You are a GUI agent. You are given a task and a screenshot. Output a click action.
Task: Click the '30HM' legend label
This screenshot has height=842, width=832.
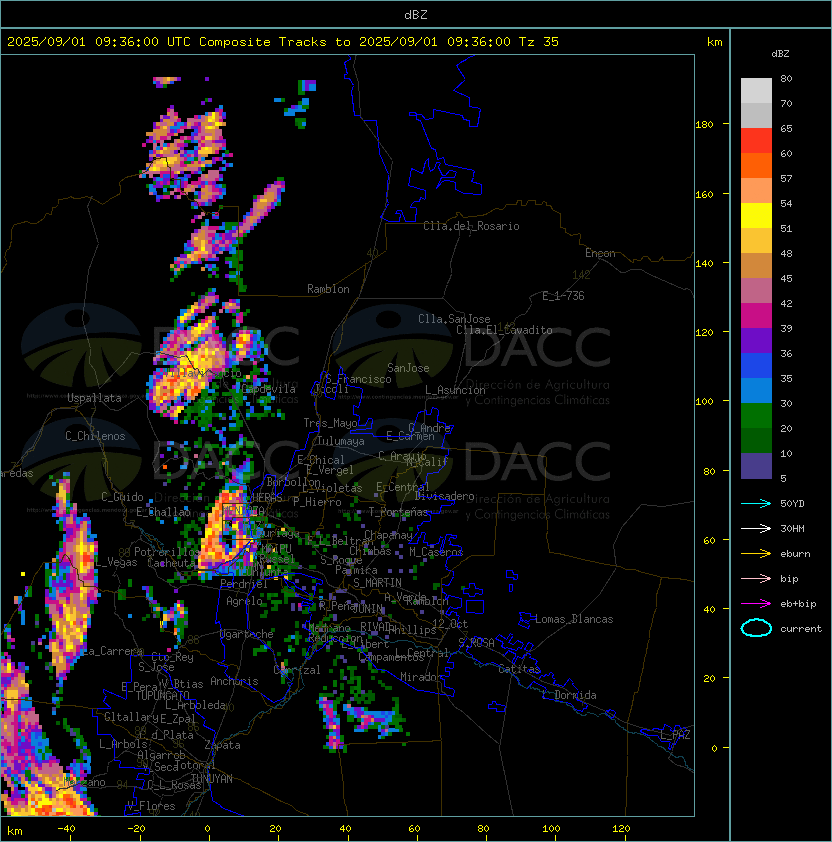[792, 528]
